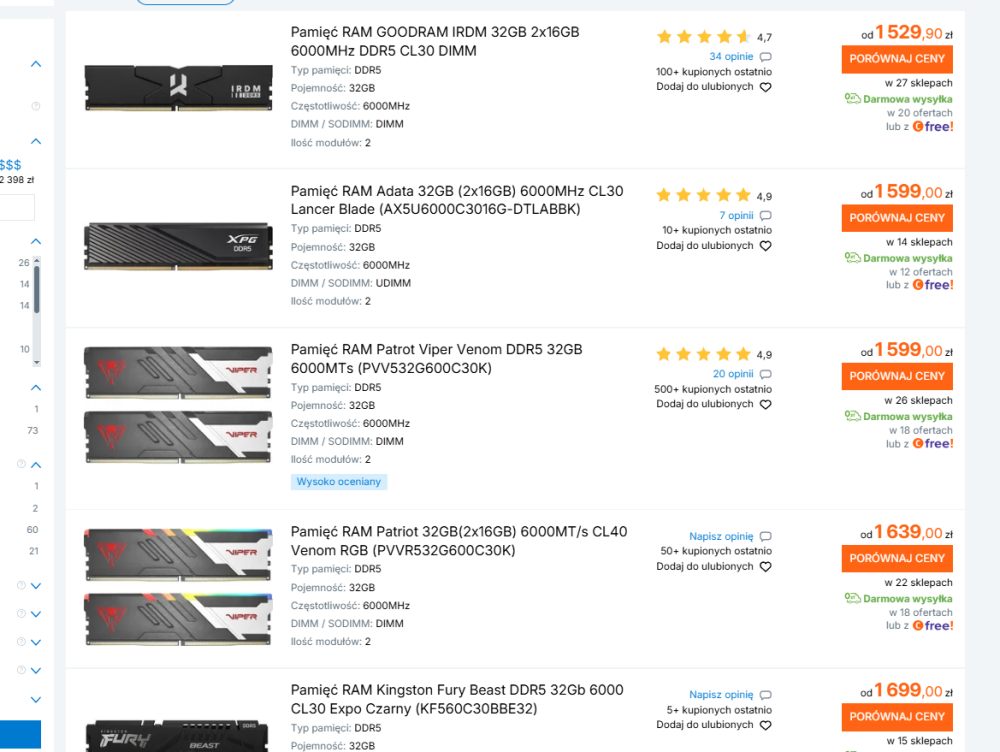1000x752 pixels.
Task: Click the star rating of Adata Lancer Blade
Action: 703,196
